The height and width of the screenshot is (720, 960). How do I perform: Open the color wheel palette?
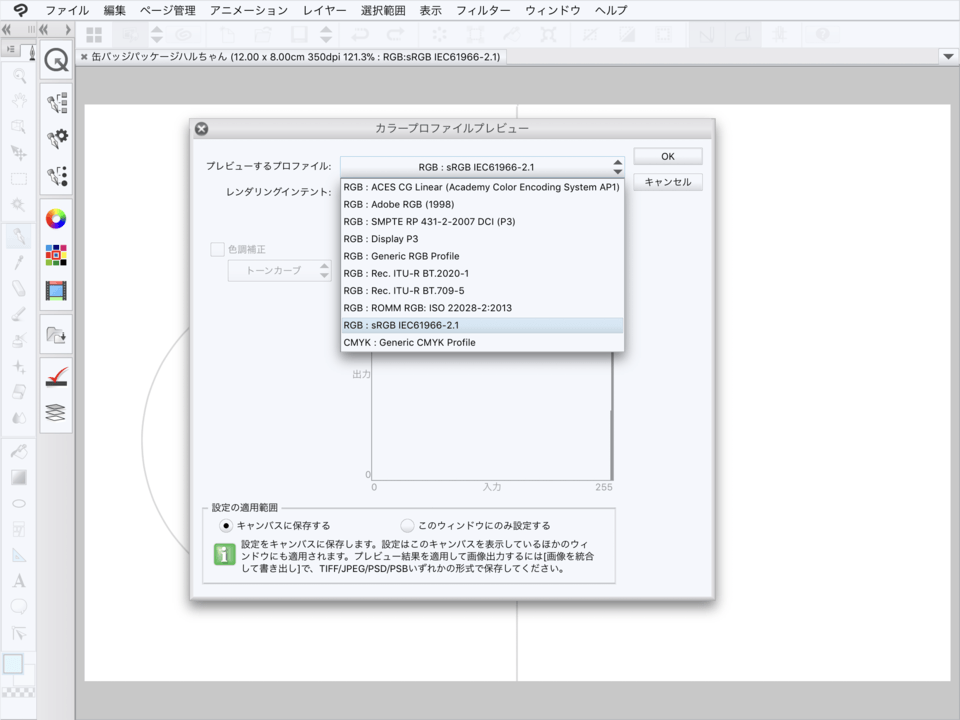coord(56,219)
